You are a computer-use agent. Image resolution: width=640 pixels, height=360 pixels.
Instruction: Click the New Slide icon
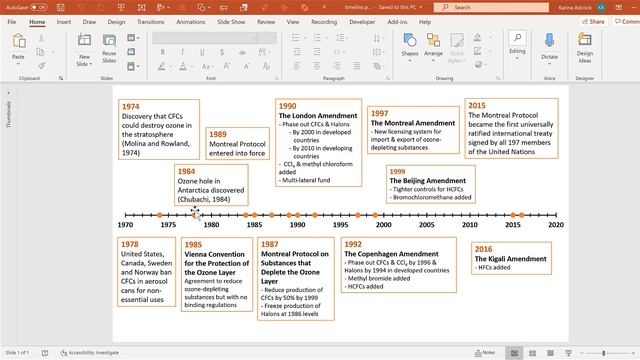[84, 40]
